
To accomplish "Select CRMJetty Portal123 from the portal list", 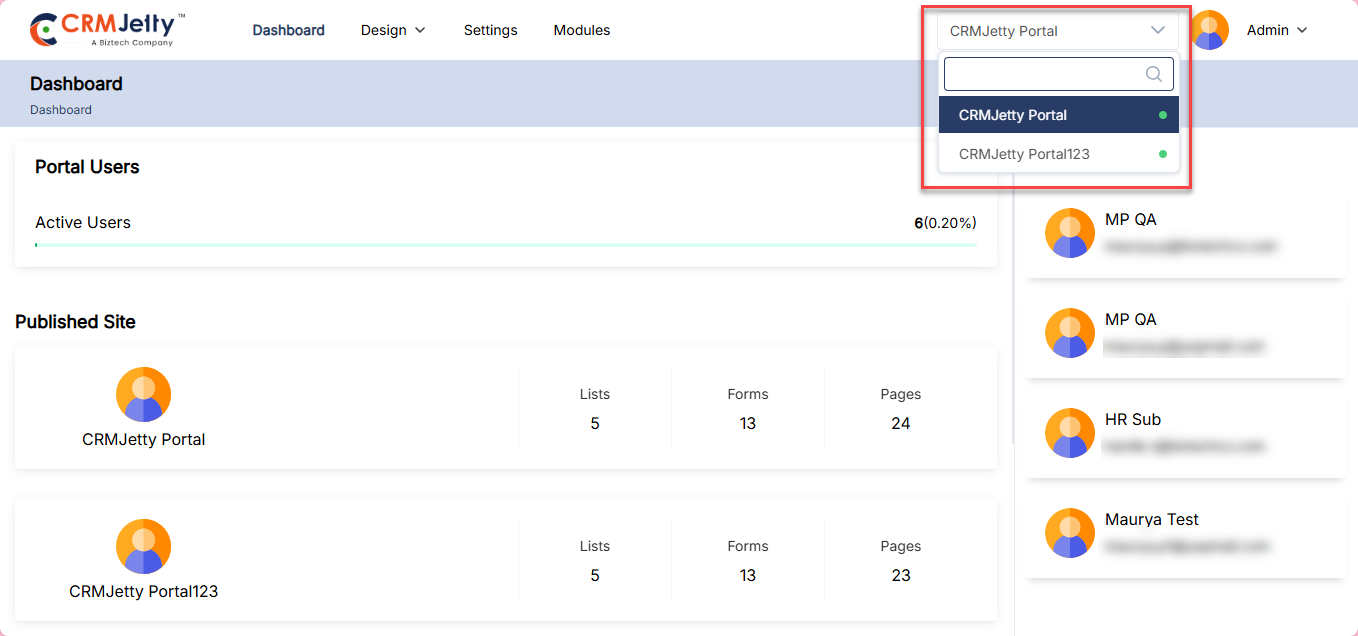I will point(1024,154).
